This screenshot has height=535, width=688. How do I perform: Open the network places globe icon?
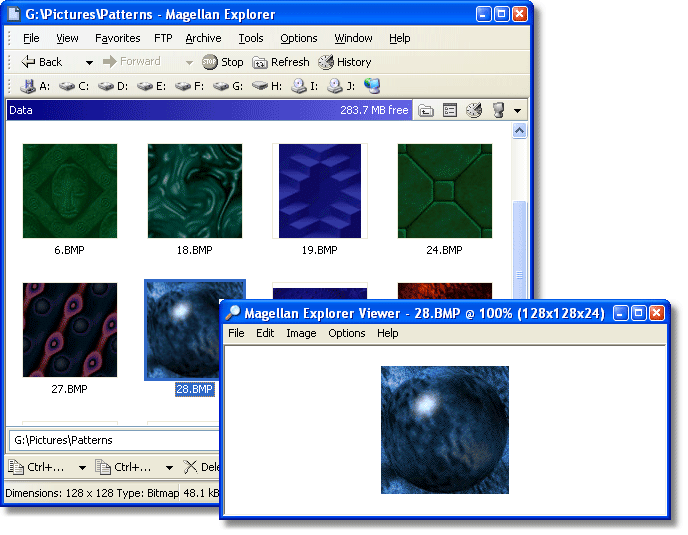(x=372, y=86)
